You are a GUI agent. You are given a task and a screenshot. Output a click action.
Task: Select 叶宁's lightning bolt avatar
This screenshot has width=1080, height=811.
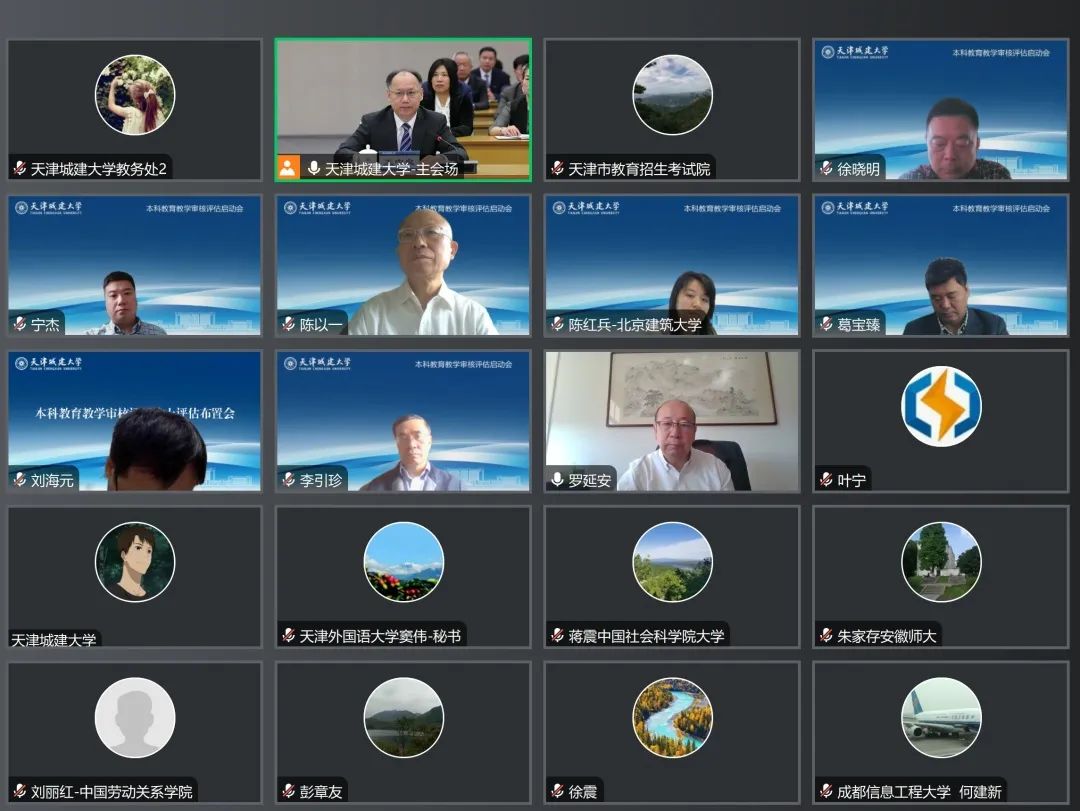coord(941,406)
